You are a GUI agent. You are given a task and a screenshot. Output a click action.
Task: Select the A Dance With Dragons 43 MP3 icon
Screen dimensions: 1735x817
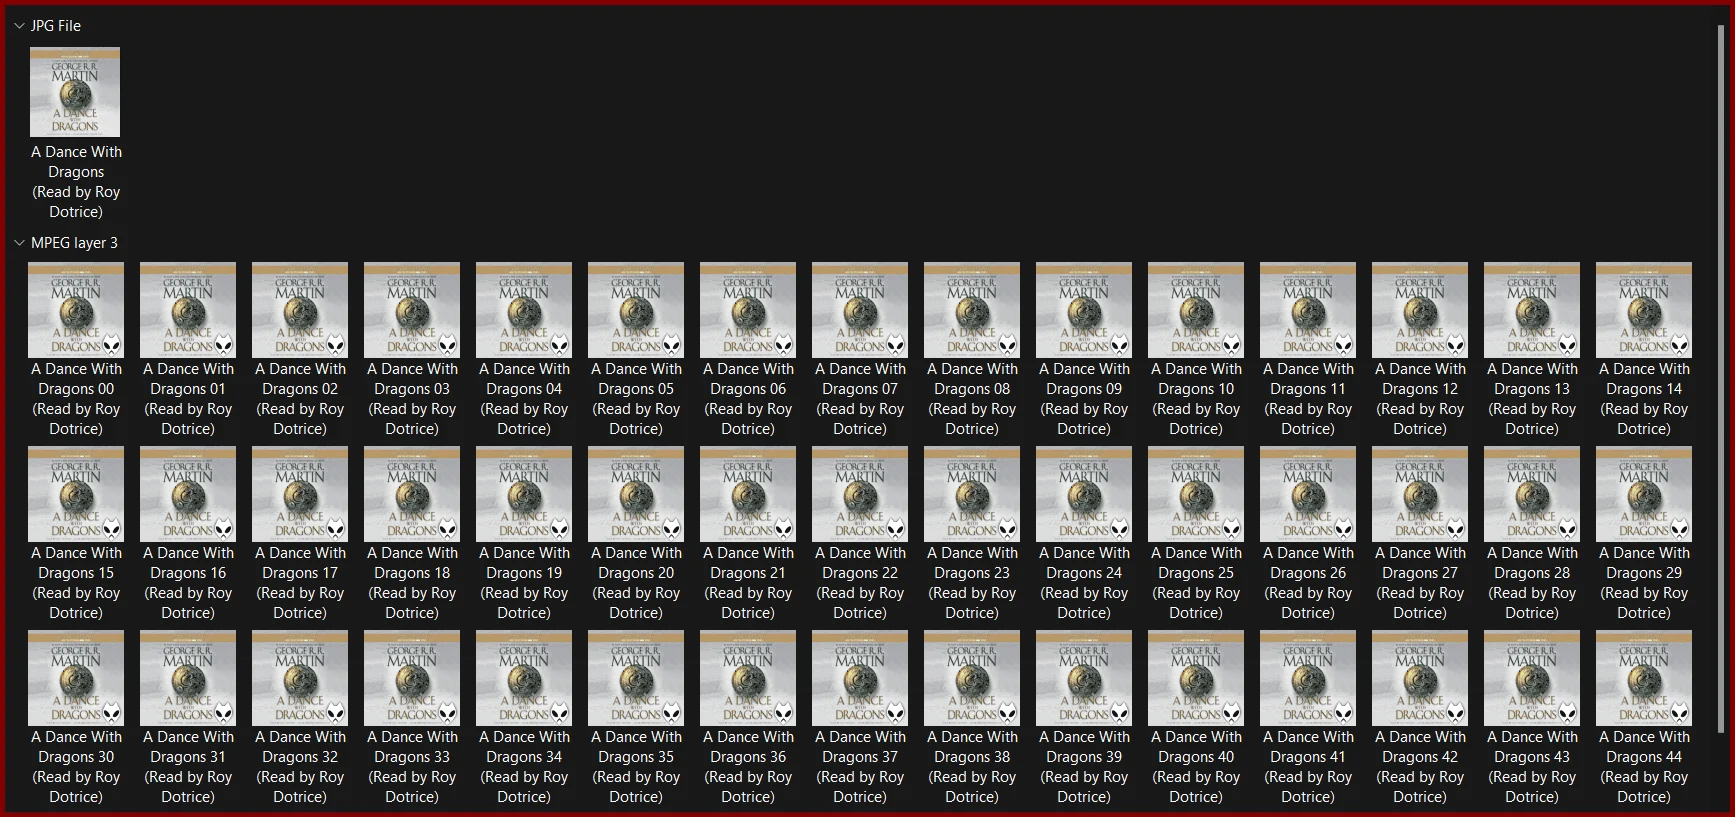[x=1532, y=678]
